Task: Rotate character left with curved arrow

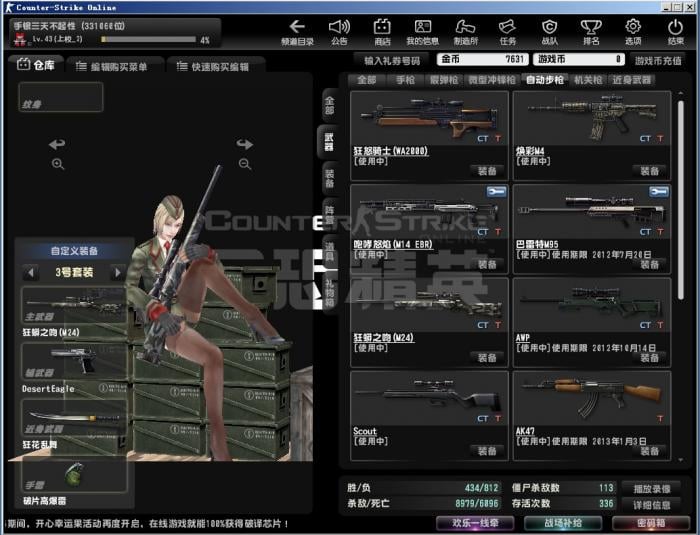Action: 57,144
